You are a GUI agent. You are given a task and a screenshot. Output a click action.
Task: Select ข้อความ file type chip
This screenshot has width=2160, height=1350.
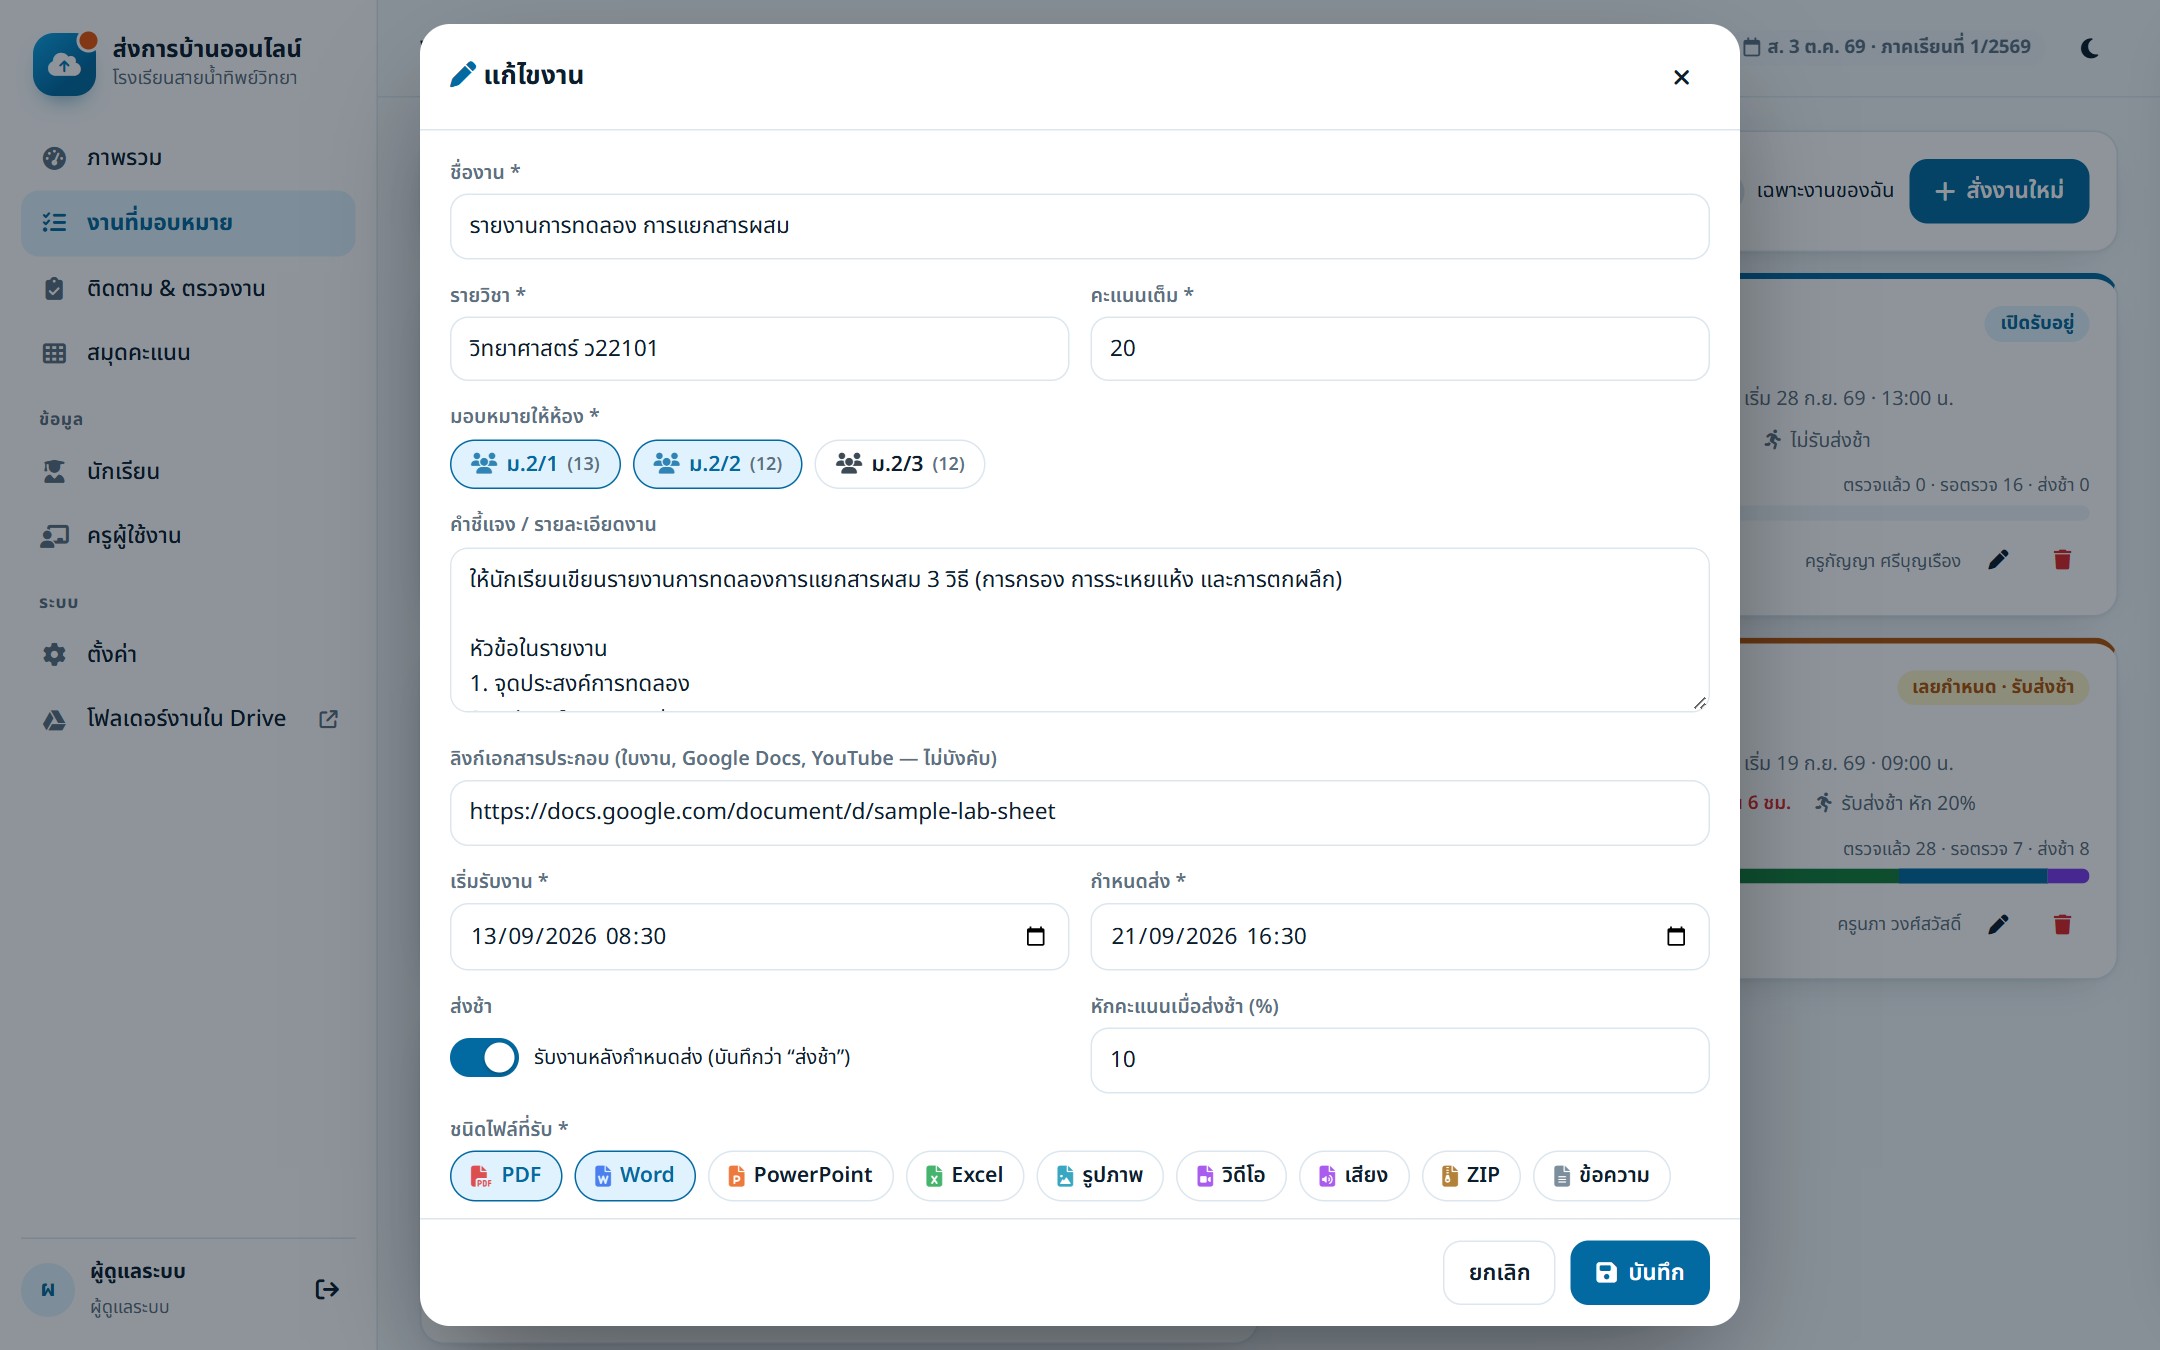click(x=1602, y=1175)
